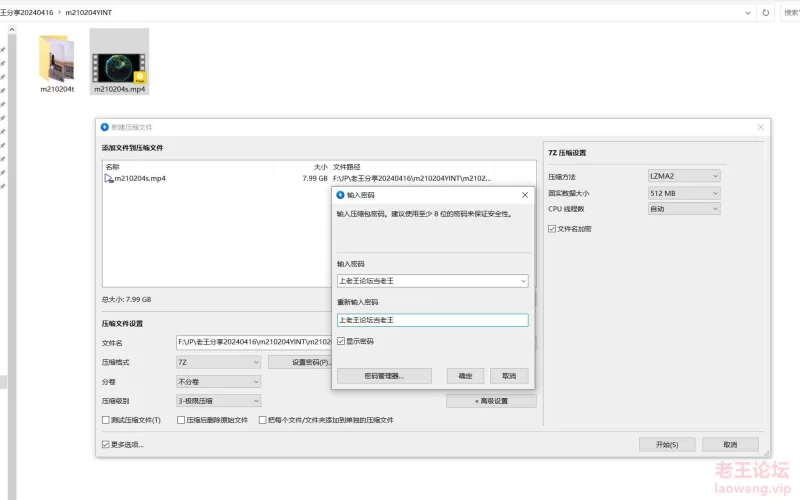Close the 新建压缩文件 dialog
Viewport: 800px width, 500px height.
[760, 127]
